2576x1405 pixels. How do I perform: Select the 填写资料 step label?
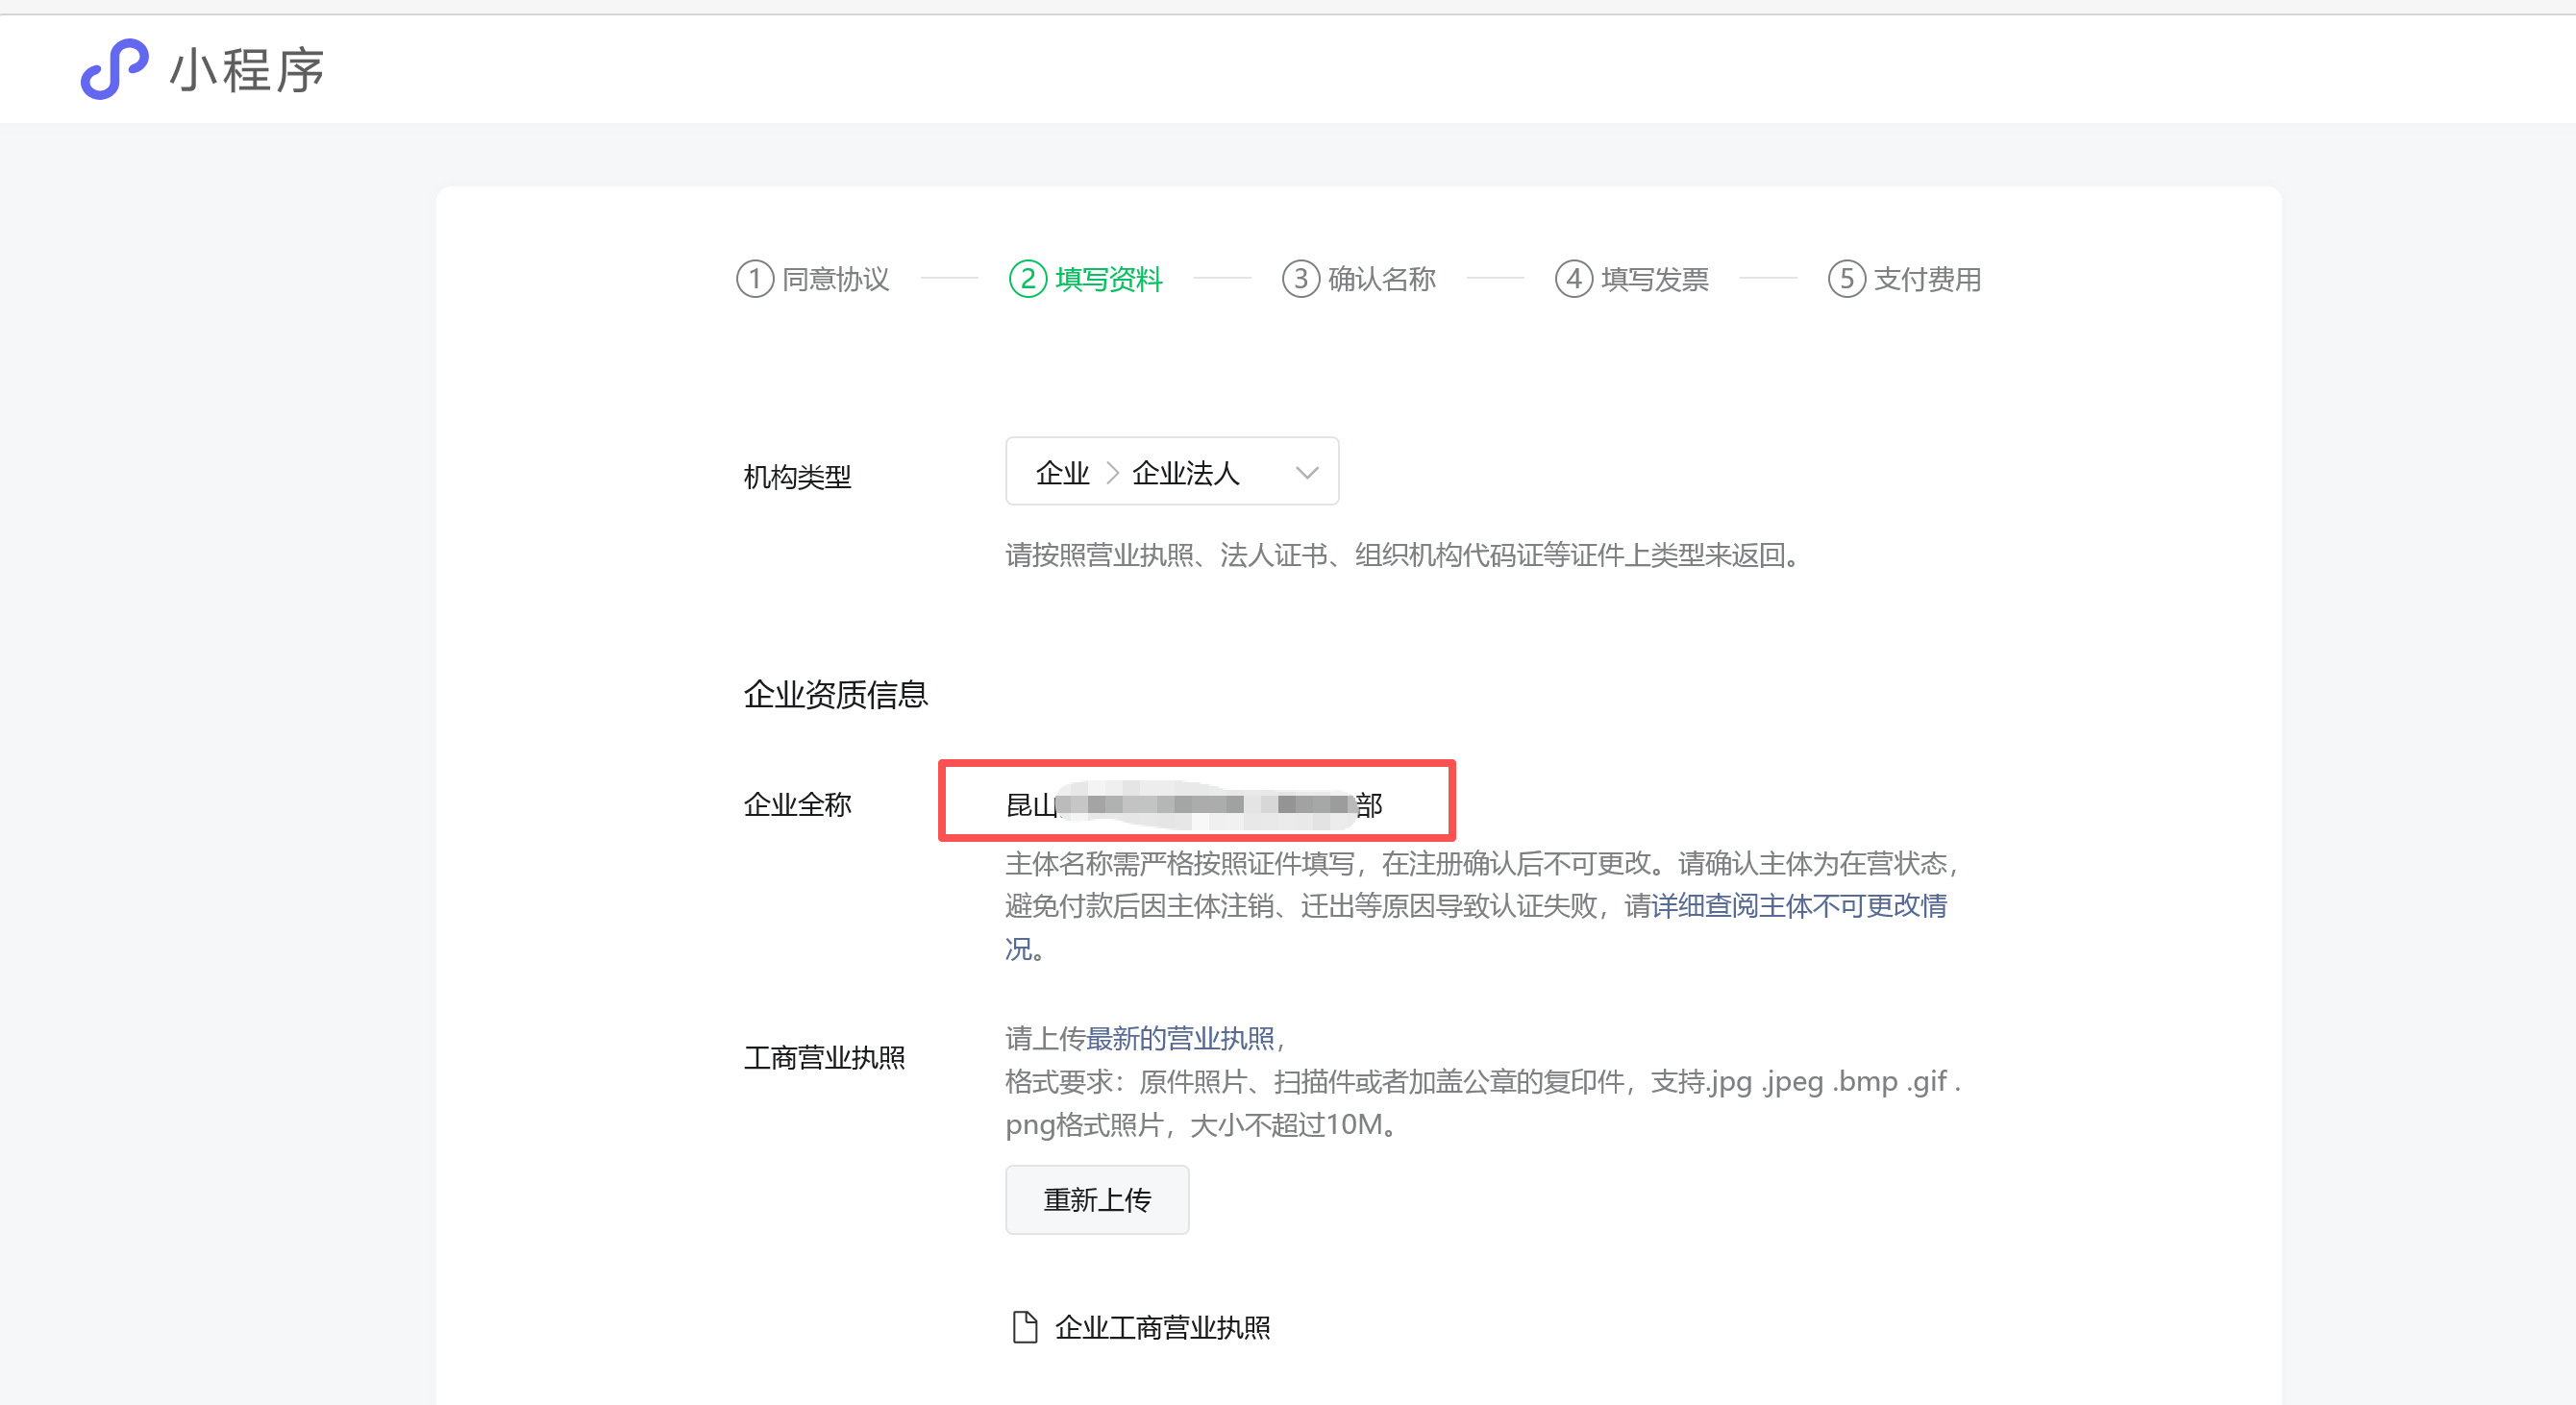click(1109, 279)
